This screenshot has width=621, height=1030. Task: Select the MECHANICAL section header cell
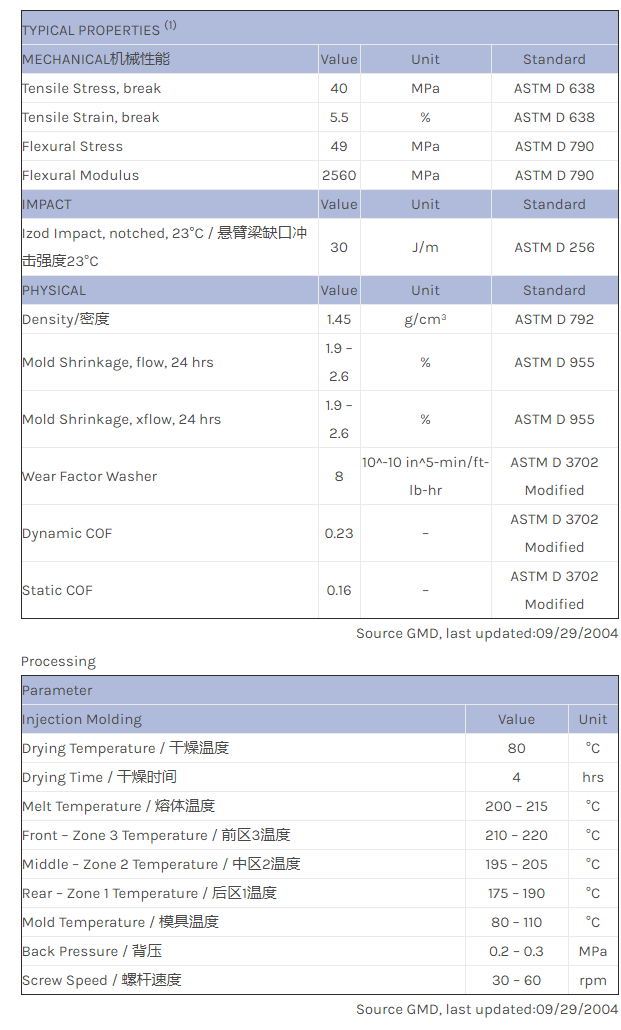pos(96,59)
